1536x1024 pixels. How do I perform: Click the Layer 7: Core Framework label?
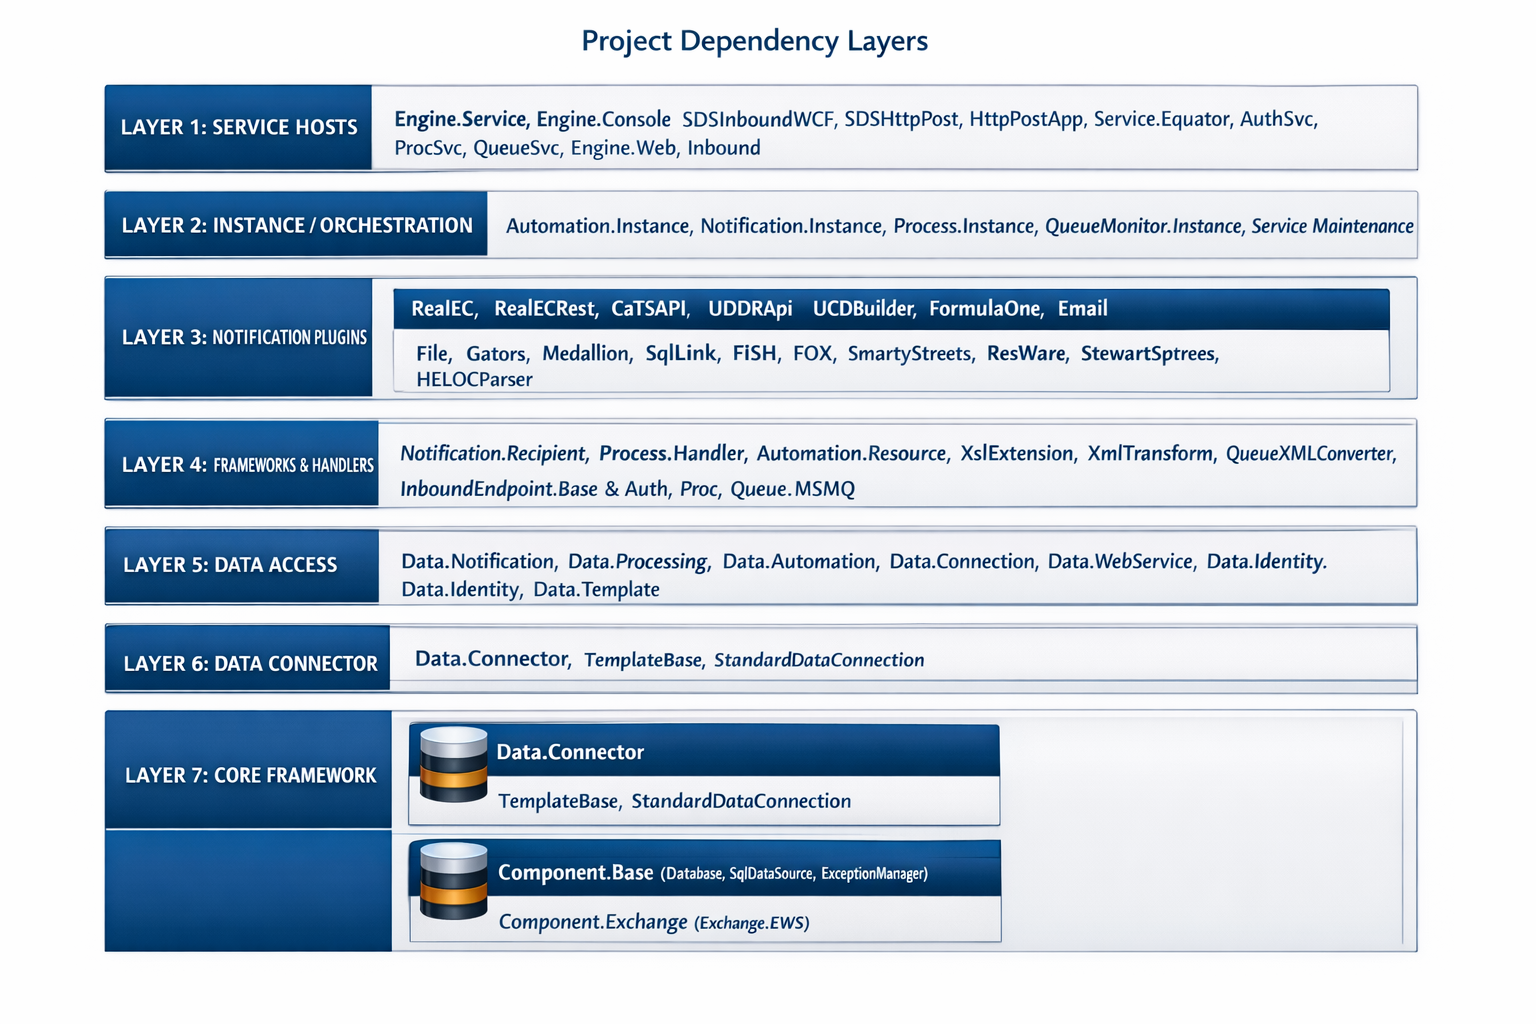[248, 775]
